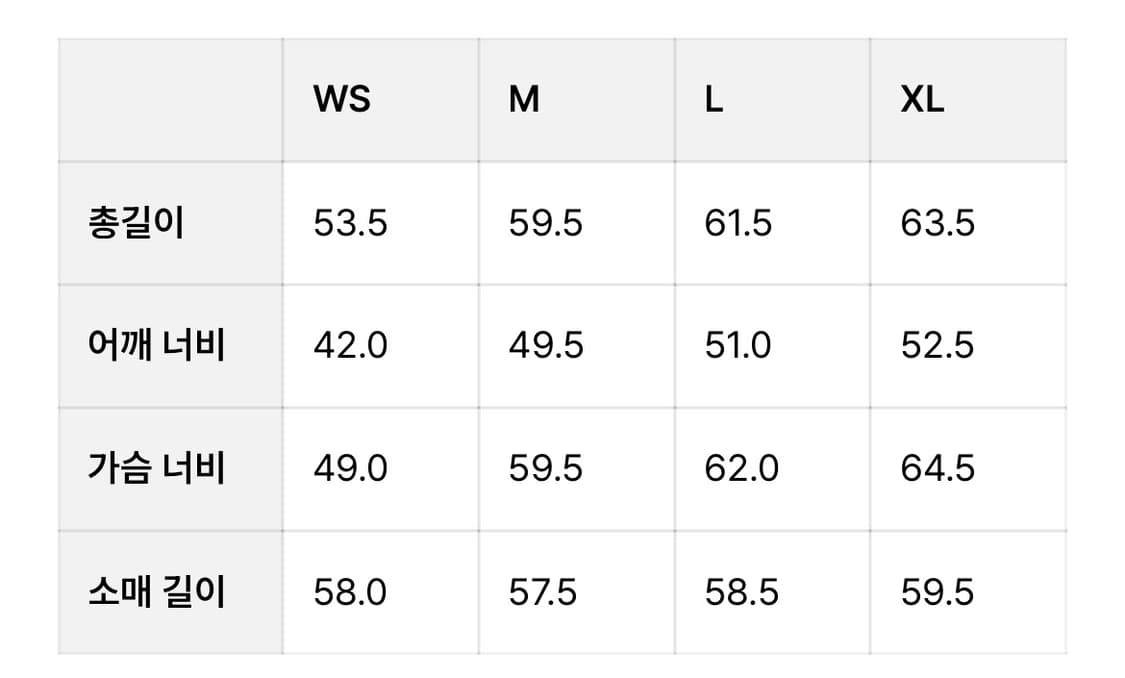
Task: Click the 42.0 shoulder width cell
Action: pyautogui.click(x=350, y=346)
